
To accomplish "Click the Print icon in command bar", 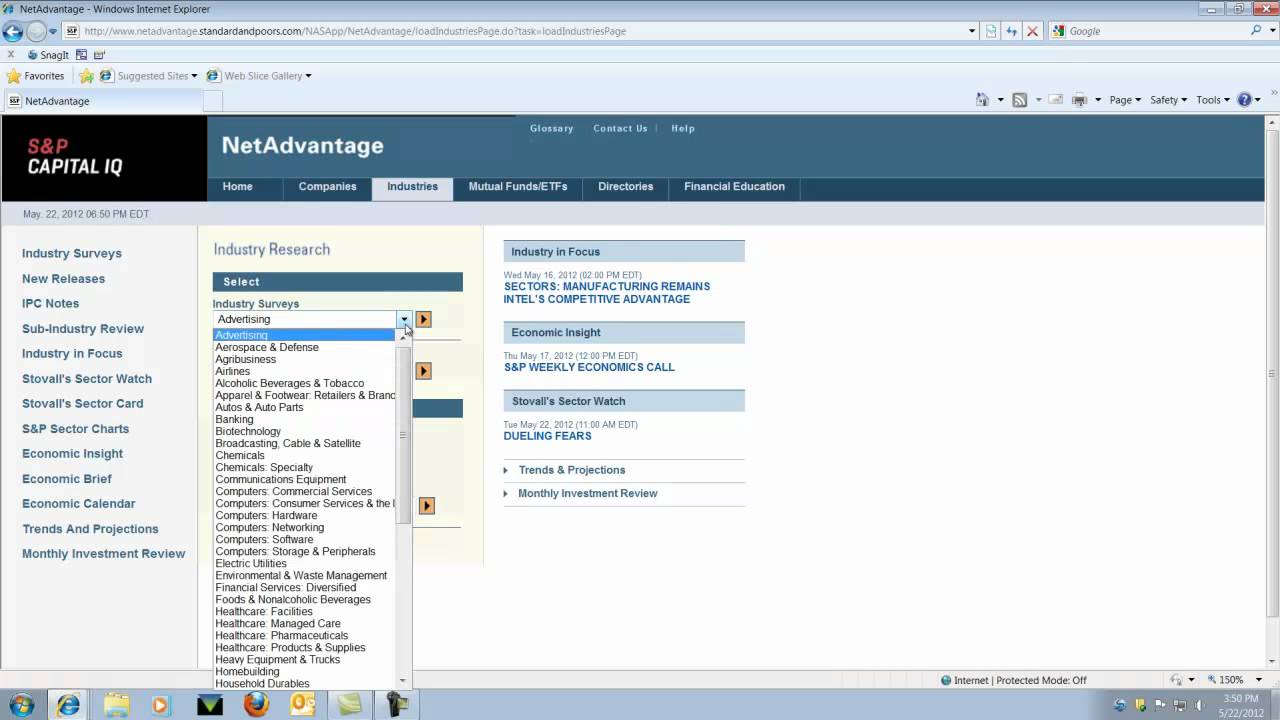I will coord(1079,100).
